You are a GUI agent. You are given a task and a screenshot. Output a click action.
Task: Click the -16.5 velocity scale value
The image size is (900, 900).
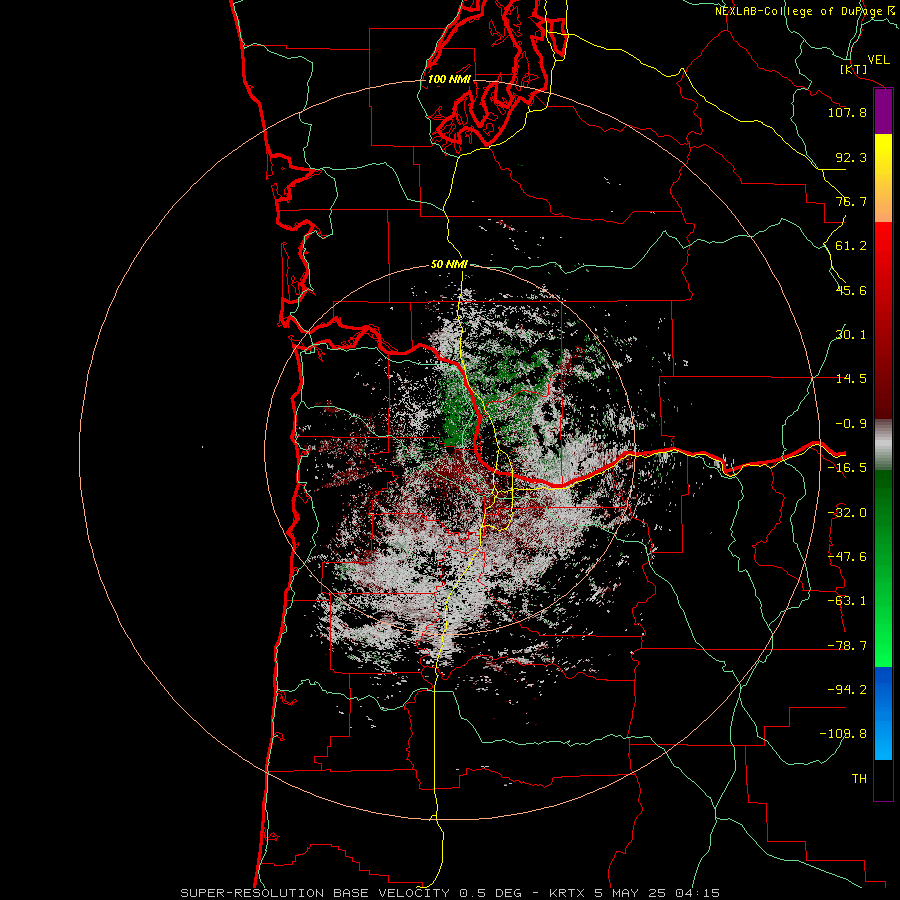point(847,468)
